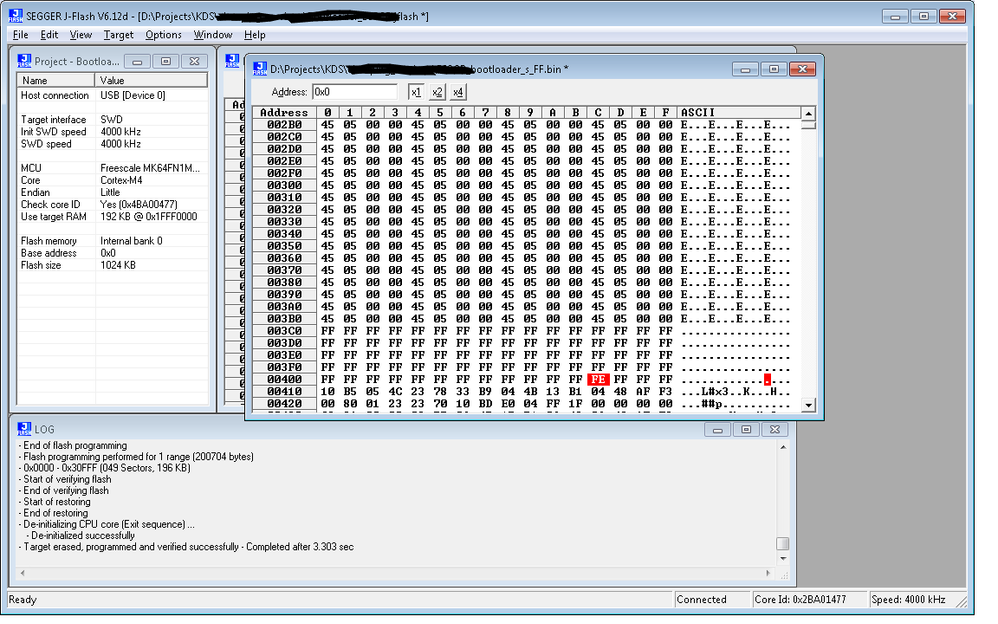
Task: Open the Options menu
Action: 163,34
